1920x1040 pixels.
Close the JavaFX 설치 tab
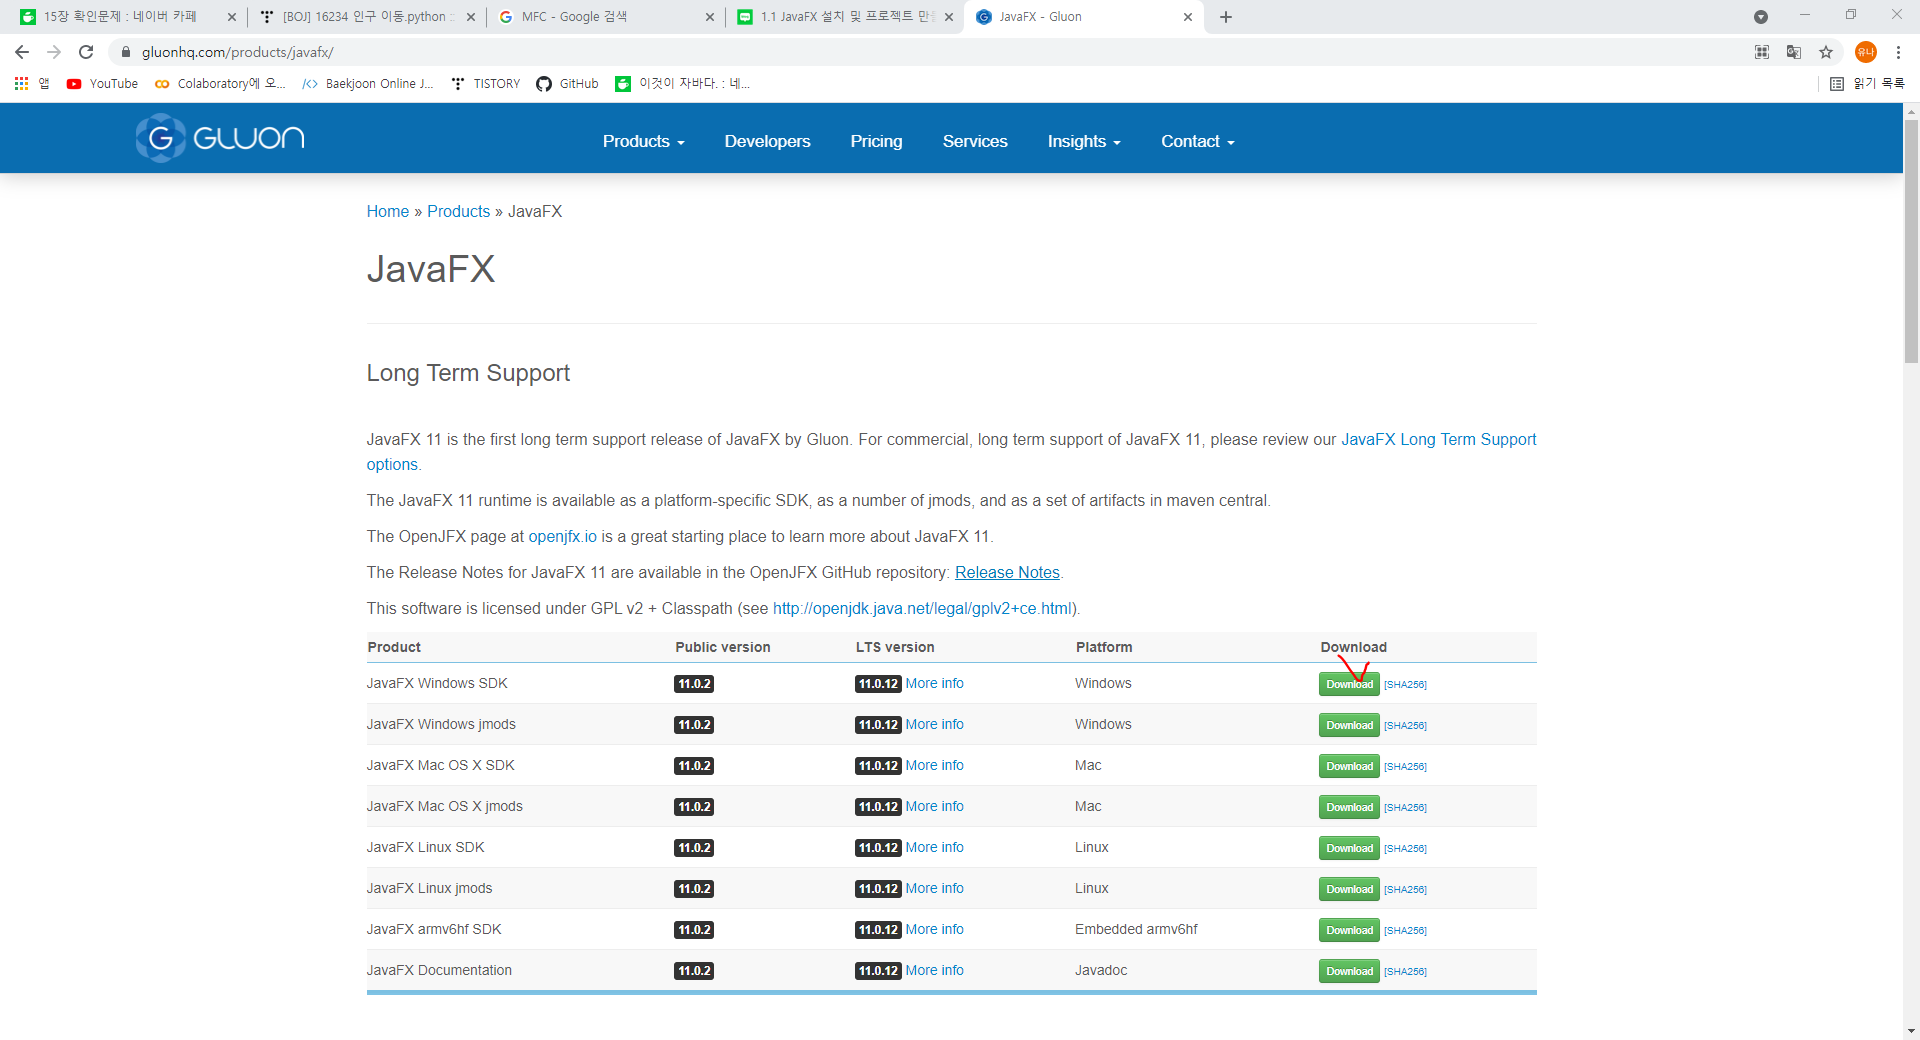click(949, 17)
